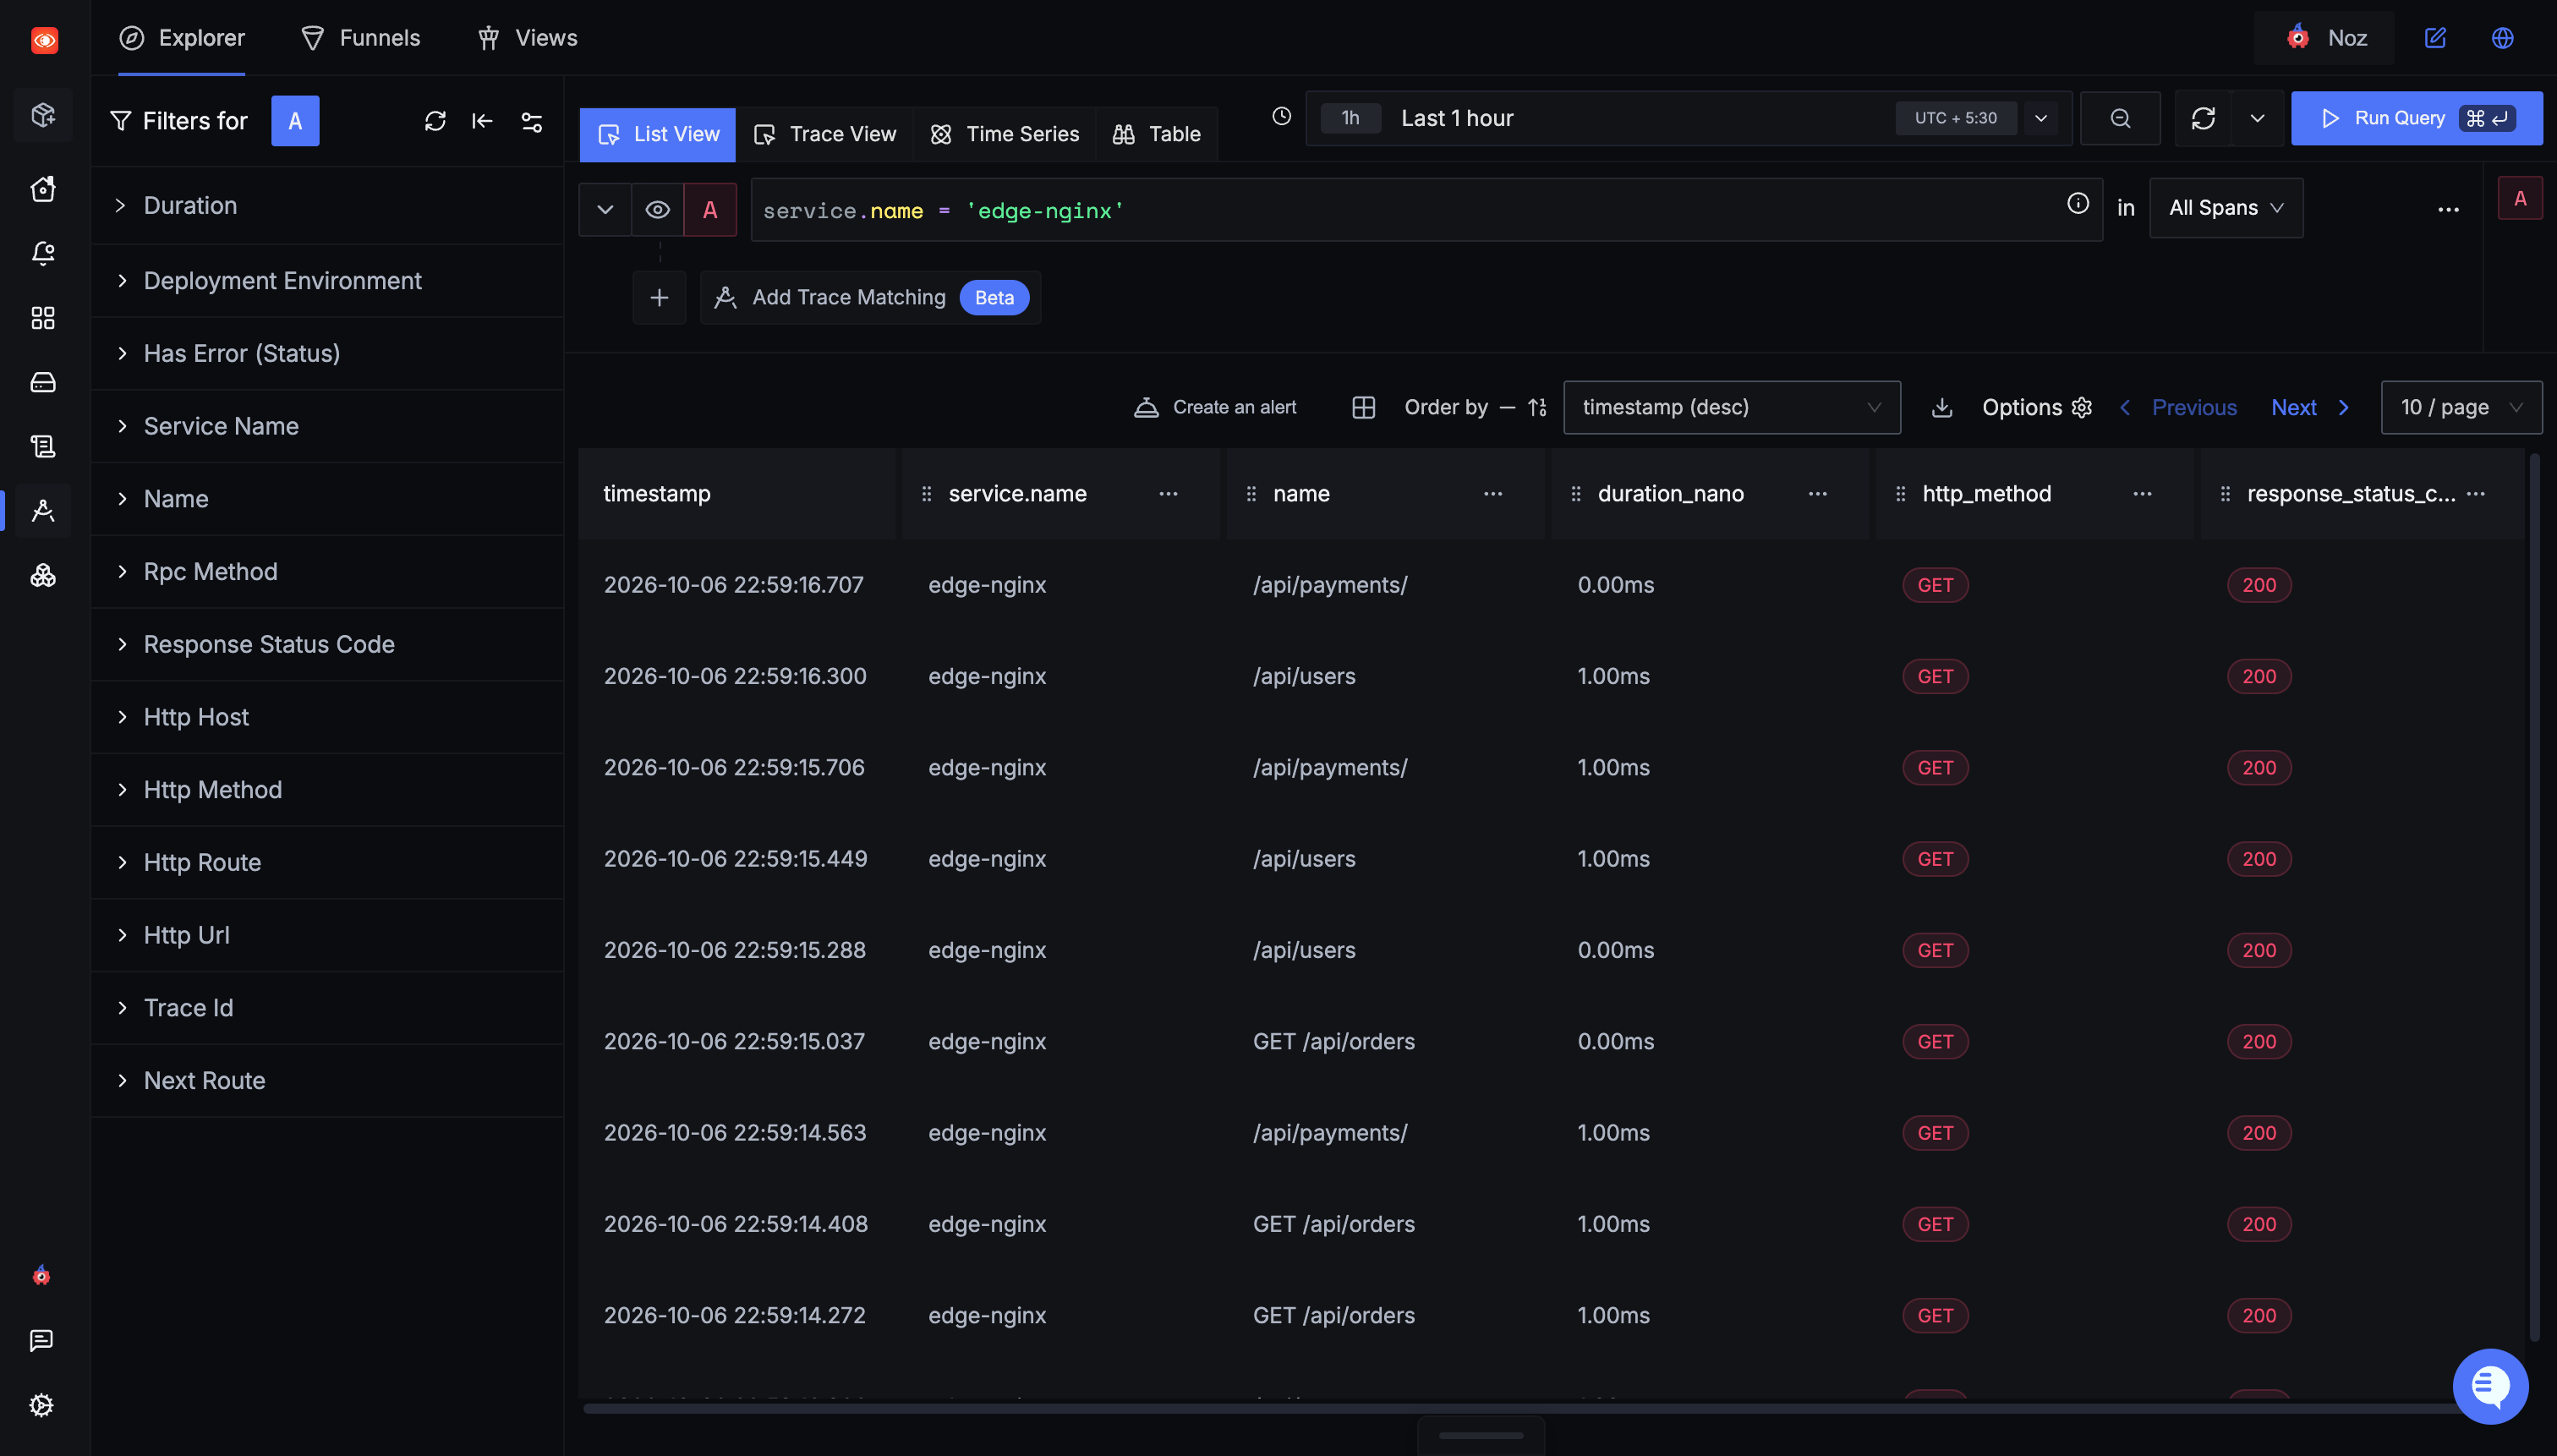
Task: Select filter query A badge
Action: pyautogui.click(x=295, y=121)
